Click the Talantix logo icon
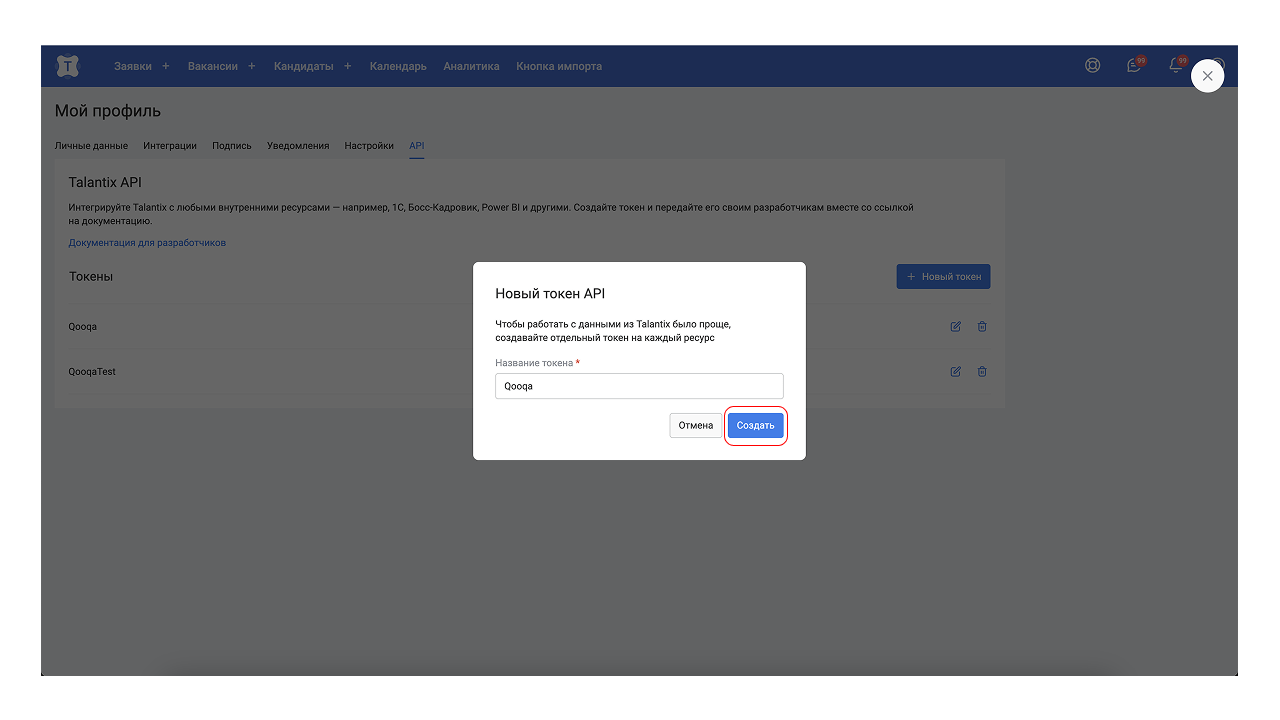The image size is (1280, 720). point(67,66)
